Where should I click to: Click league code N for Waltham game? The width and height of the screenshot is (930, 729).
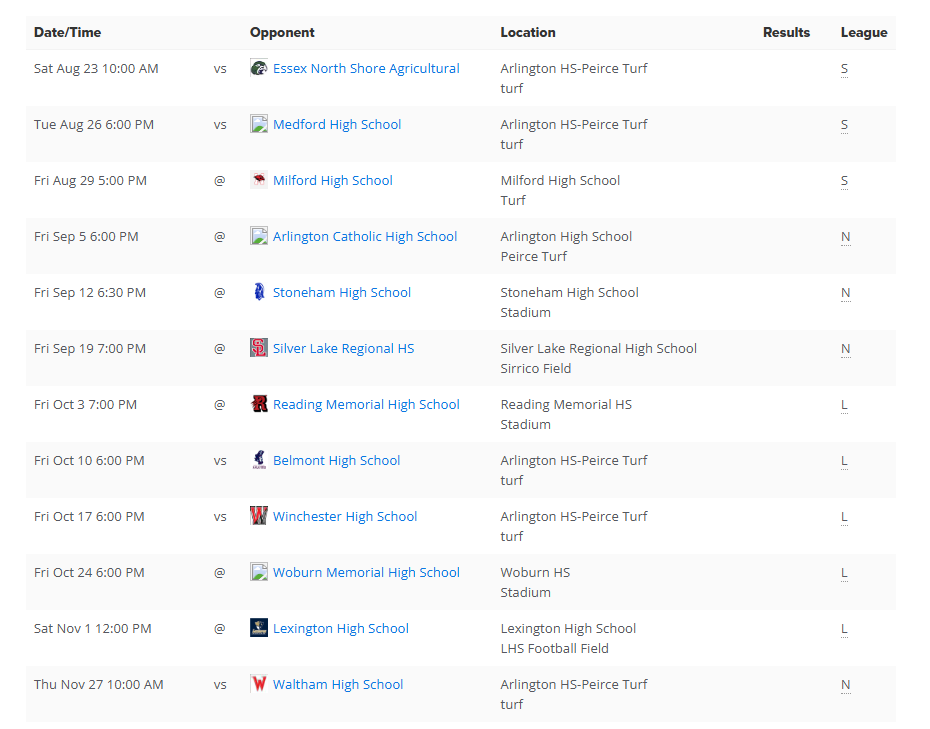[846, 685]
